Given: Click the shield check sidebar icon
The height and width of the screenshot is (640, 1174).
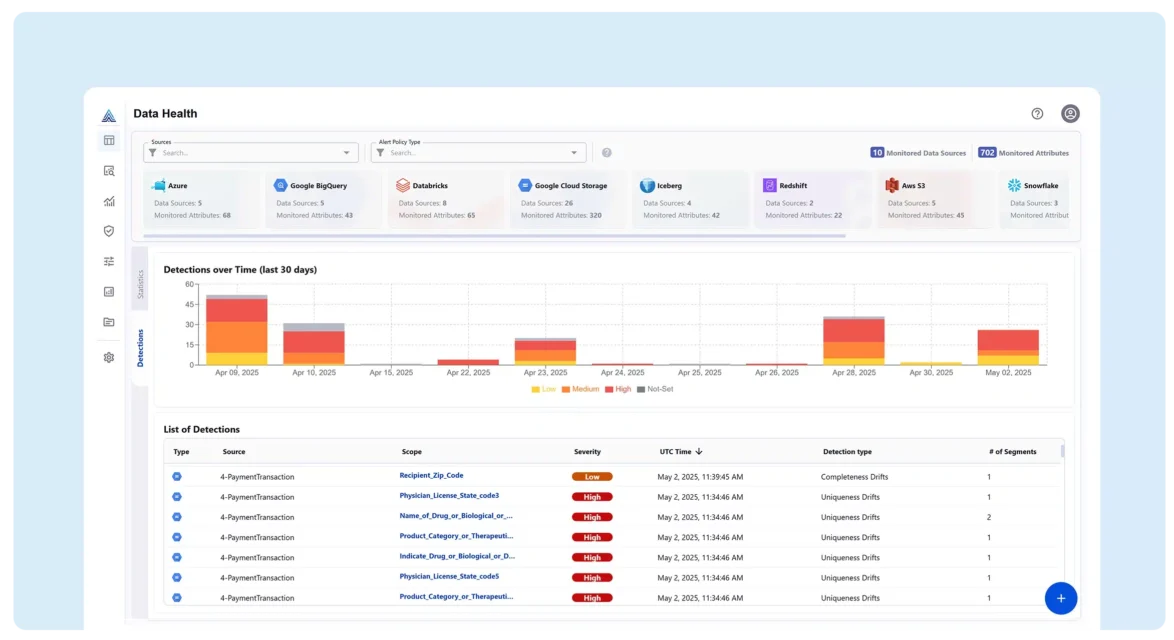Looking at the screenshot, I should pos(109,231).
